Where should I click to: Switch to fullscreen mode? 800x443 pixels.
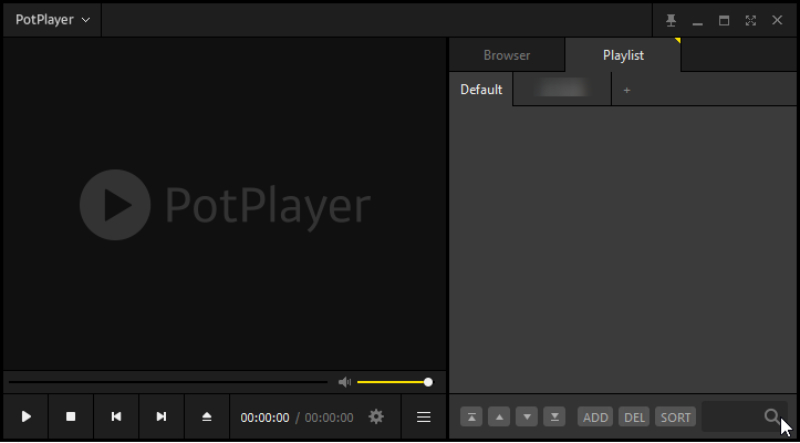click(x=751, y=20)
